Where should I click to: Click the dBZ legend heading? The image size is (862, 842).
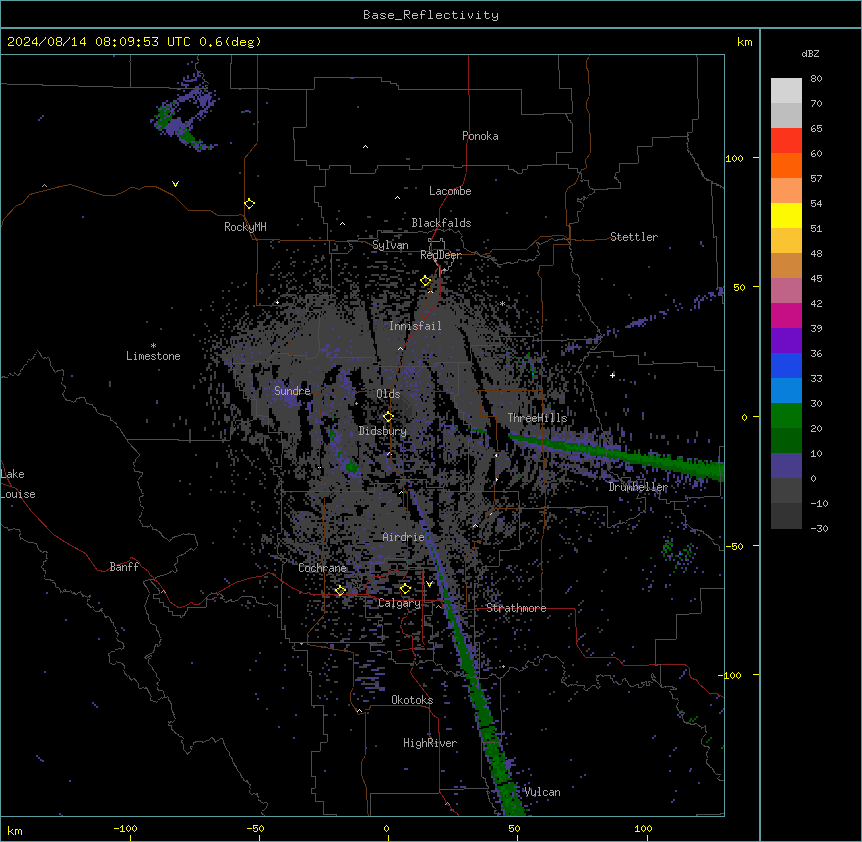(x=810, y=54)
